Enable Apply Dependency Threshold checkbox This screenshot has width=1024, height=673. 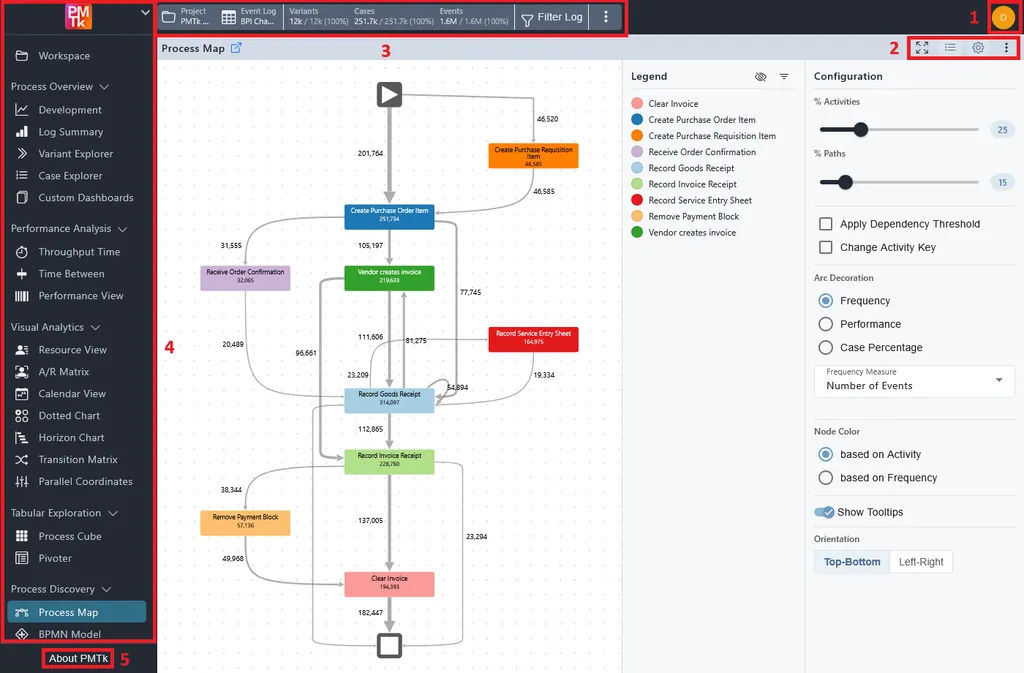[825, 224]
